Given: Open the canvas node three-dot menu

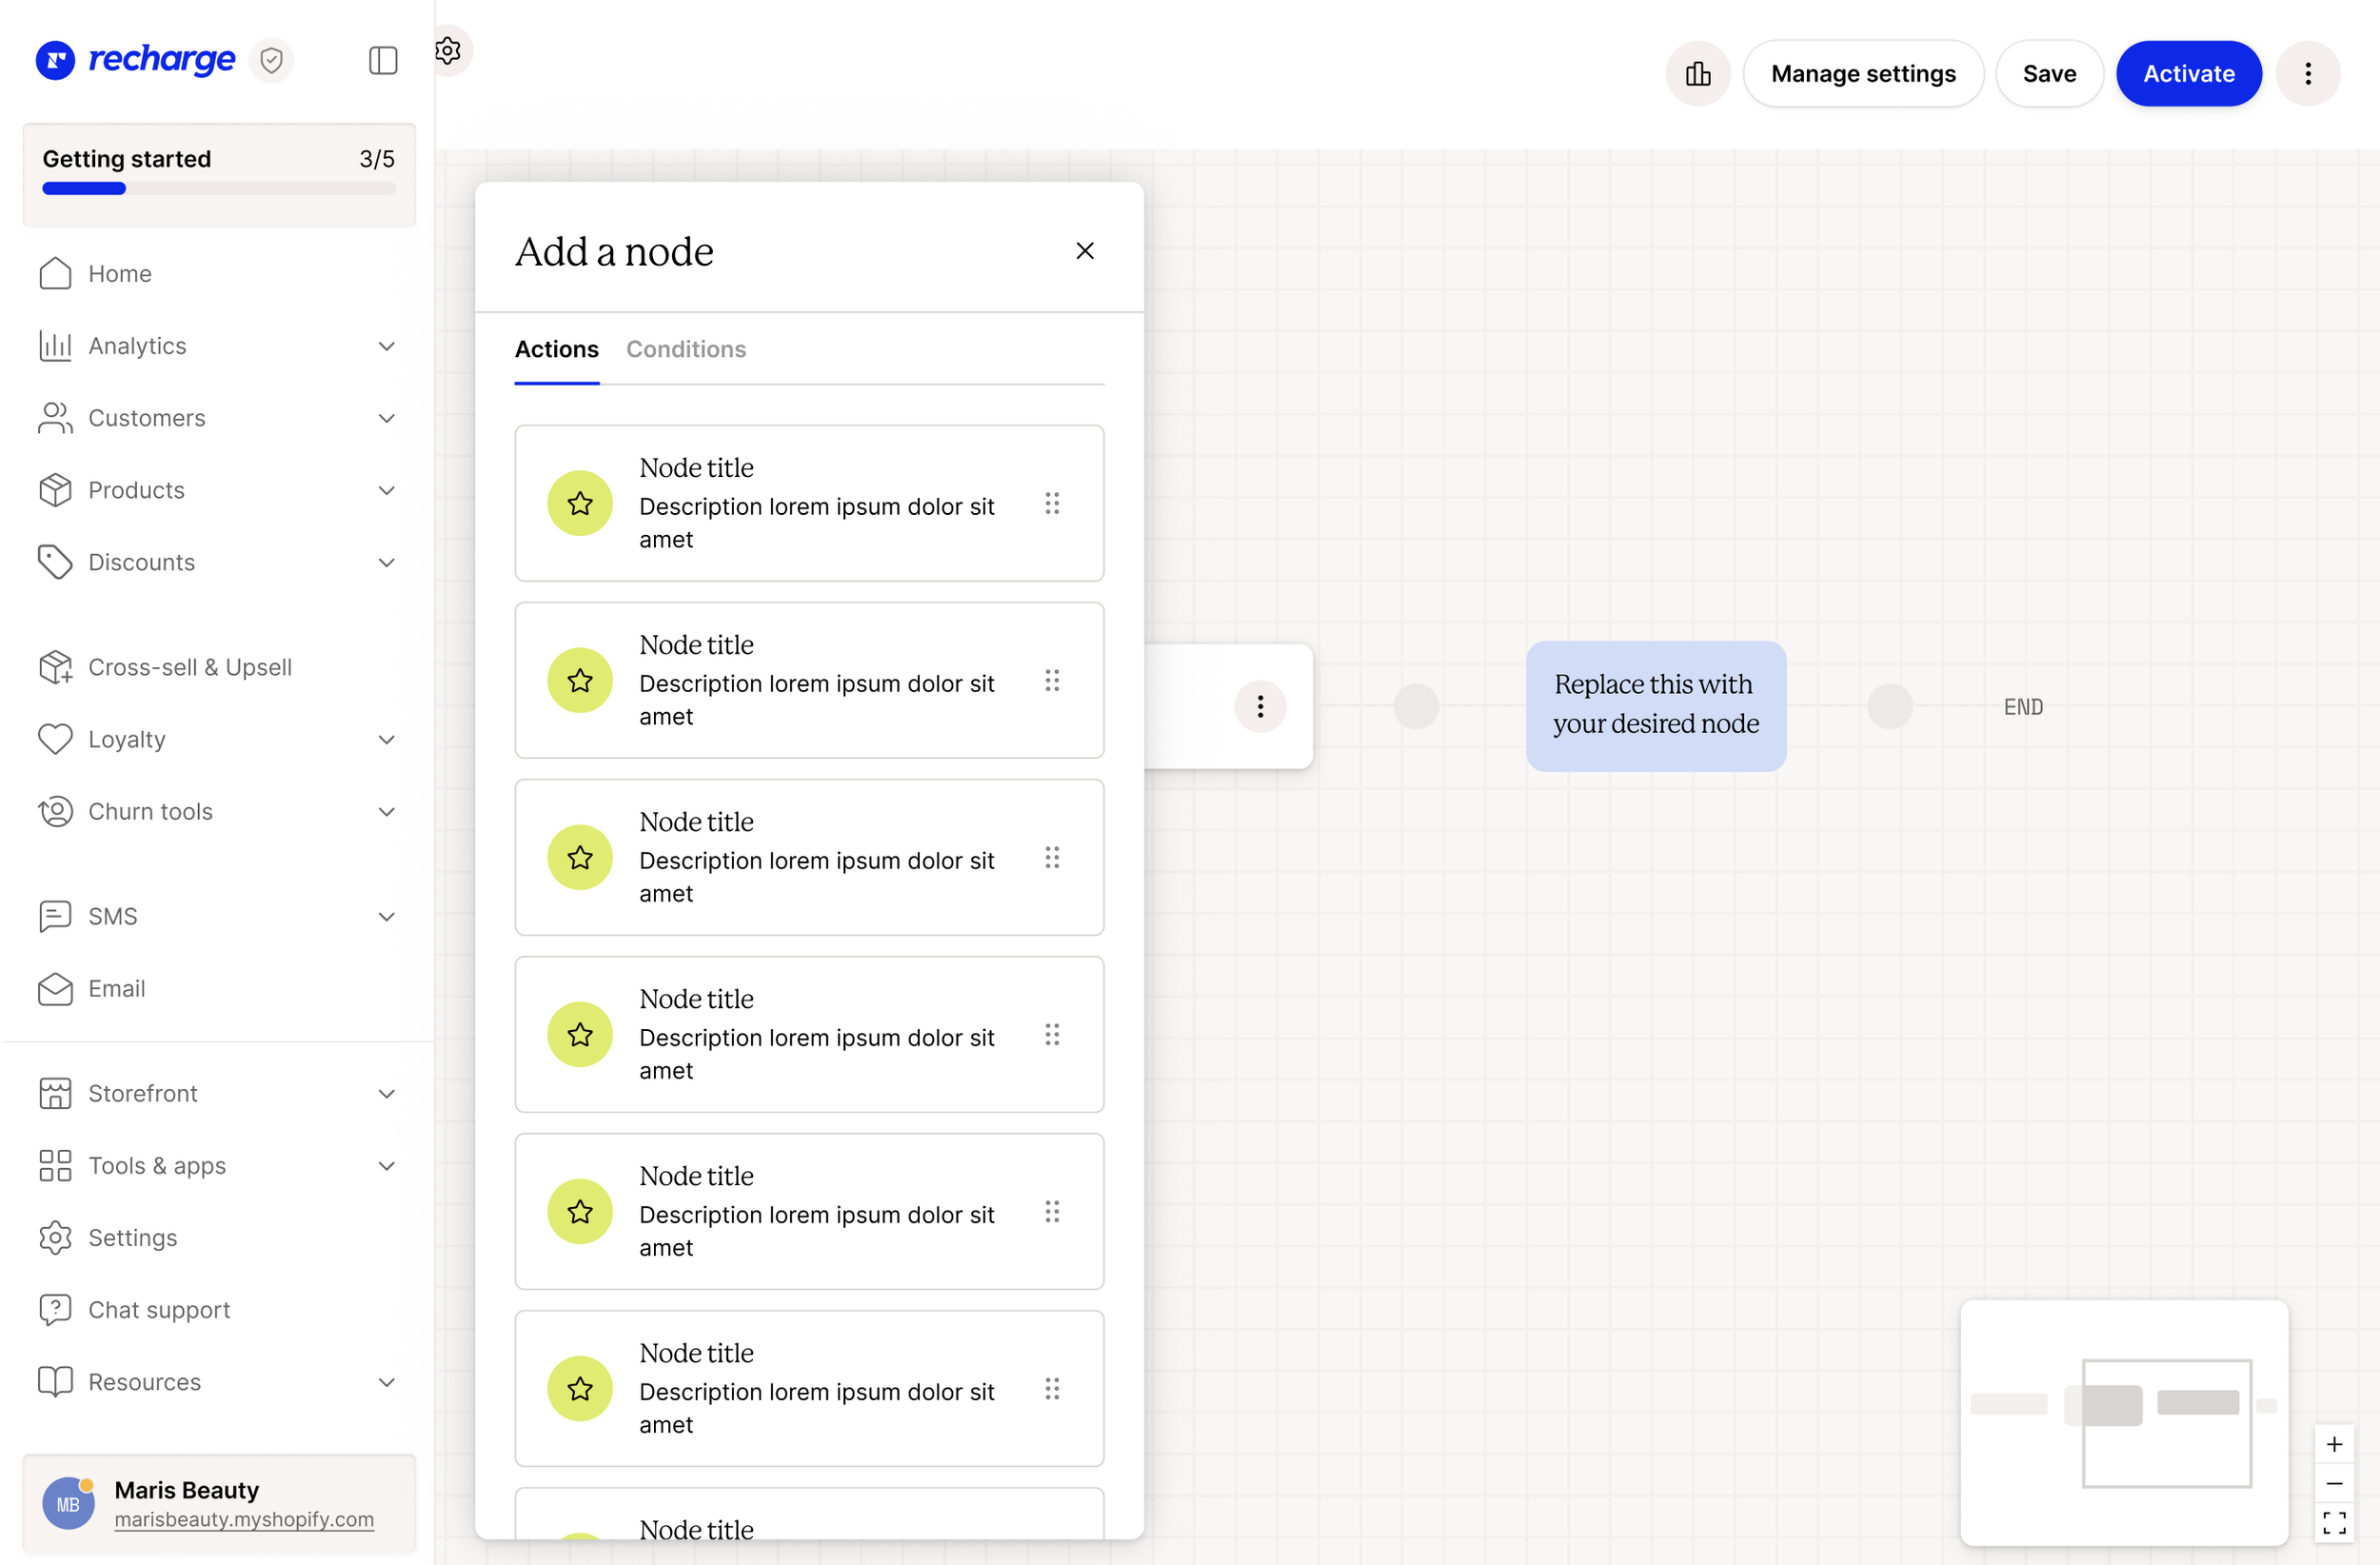Looking at the screenshot, I should tap(1260, 706).
